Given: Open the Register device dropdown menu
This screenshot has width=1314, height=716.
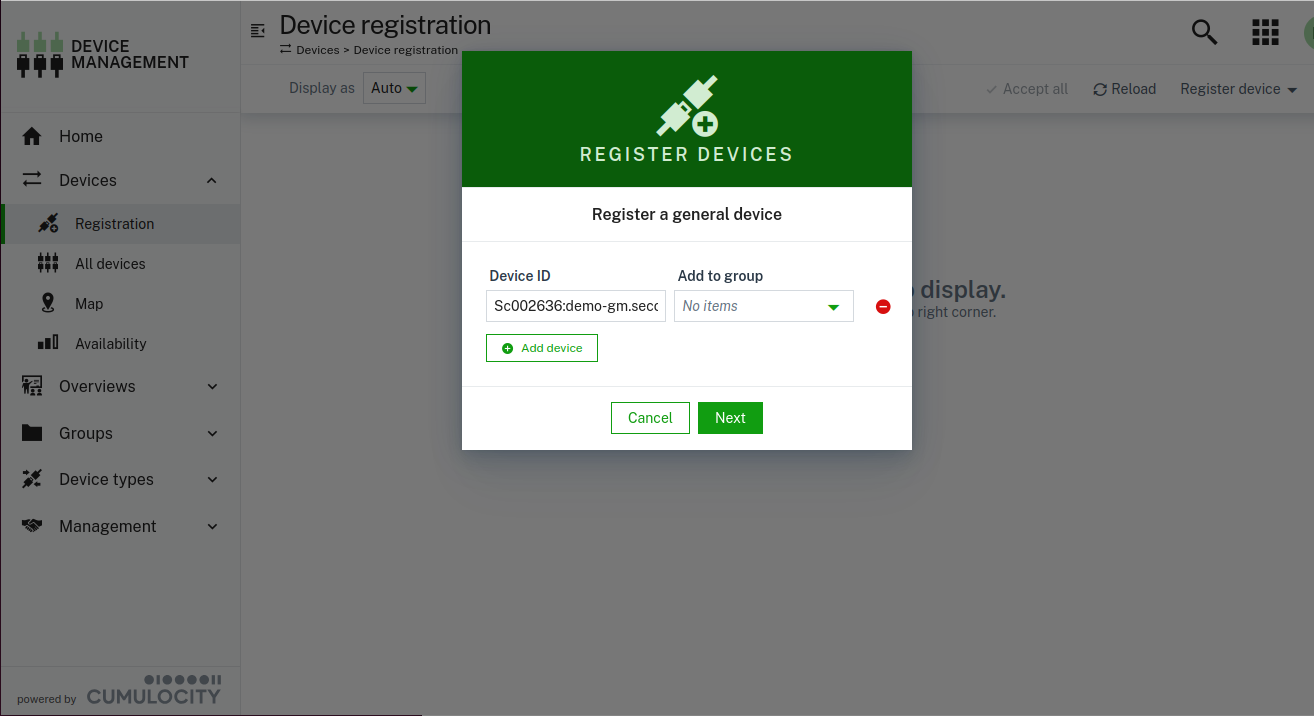Looking at the screenshot, I should (1238, 89).
